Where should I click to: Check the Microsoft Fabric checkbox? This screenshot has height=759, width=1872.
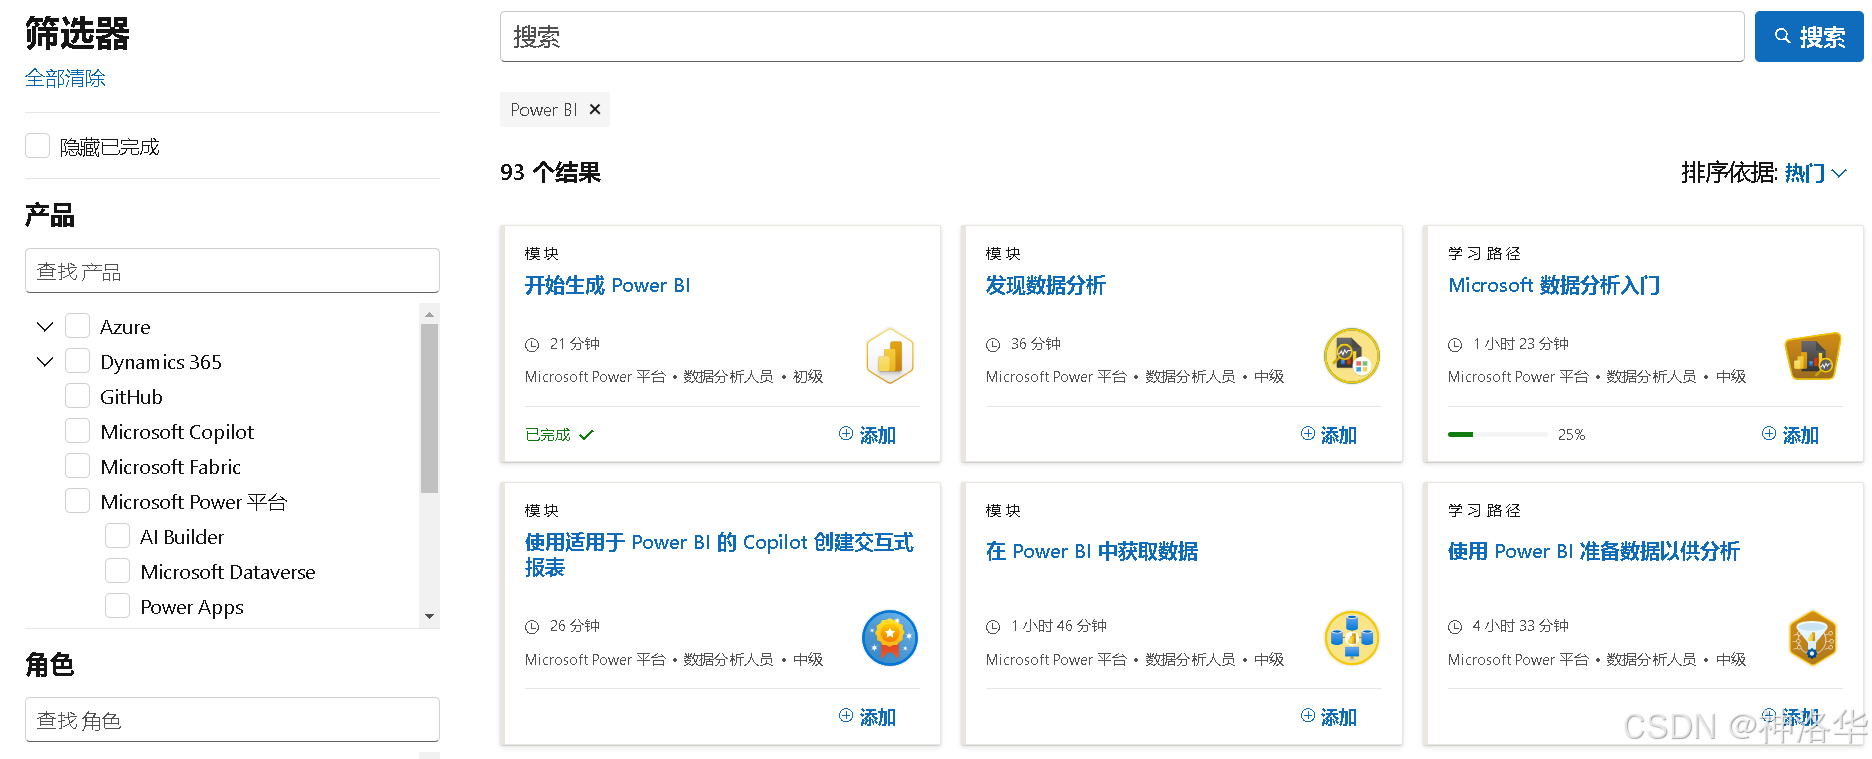coord(77,466)
